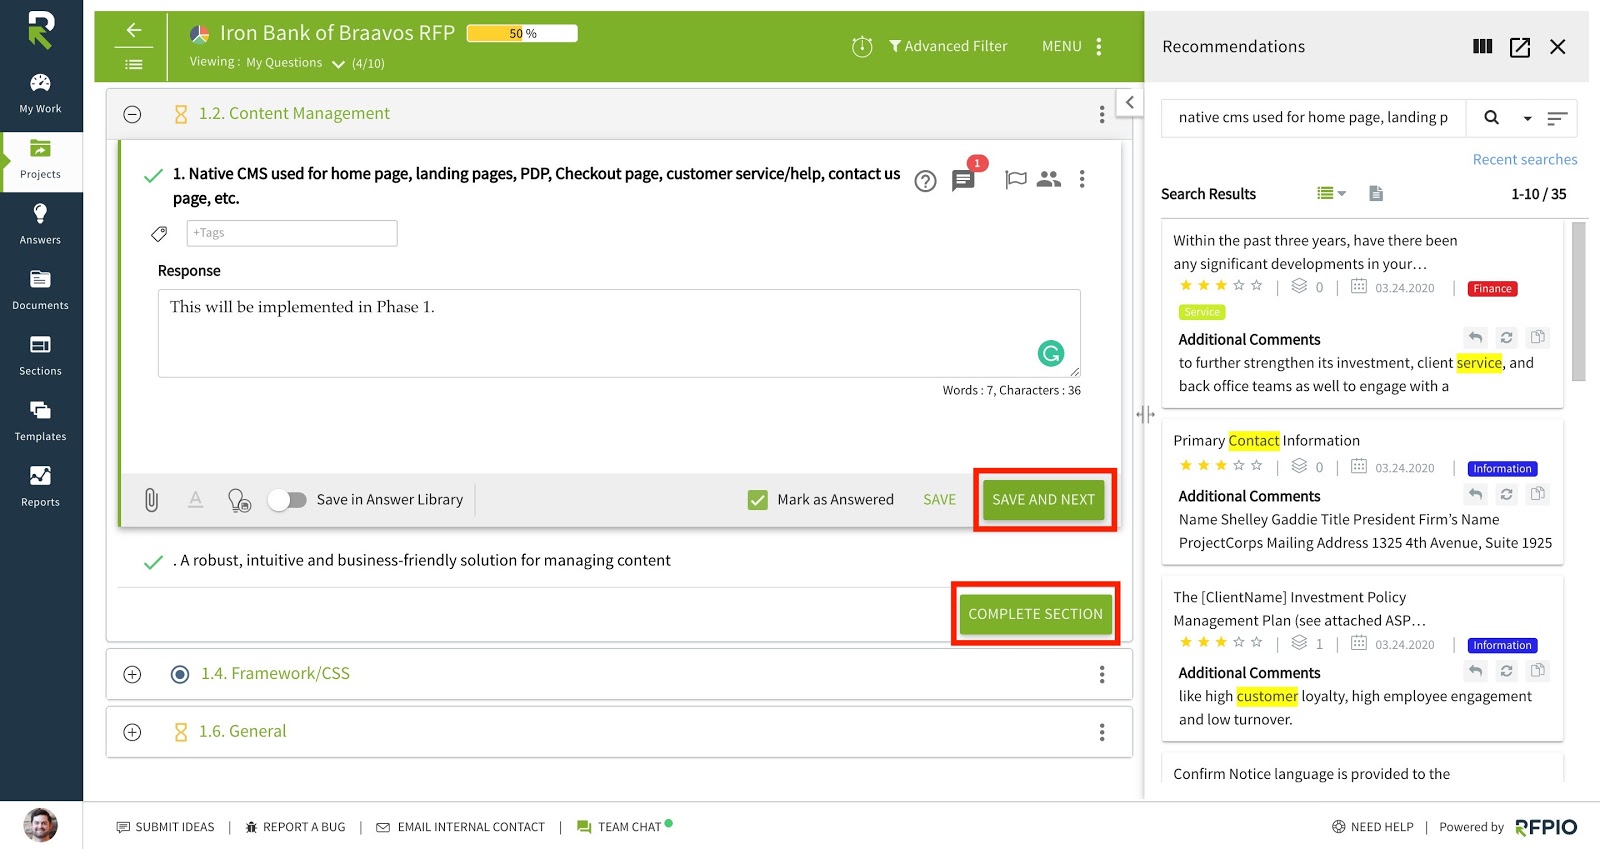Change Search Results list view dropdown
The width and height of the screenshot is (1600, 849).
coord(1331,194)
